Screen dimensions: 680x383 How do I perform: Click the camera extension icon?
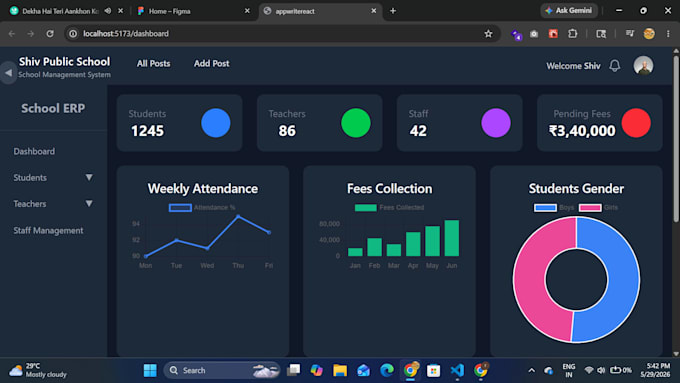tap(534, 34)
